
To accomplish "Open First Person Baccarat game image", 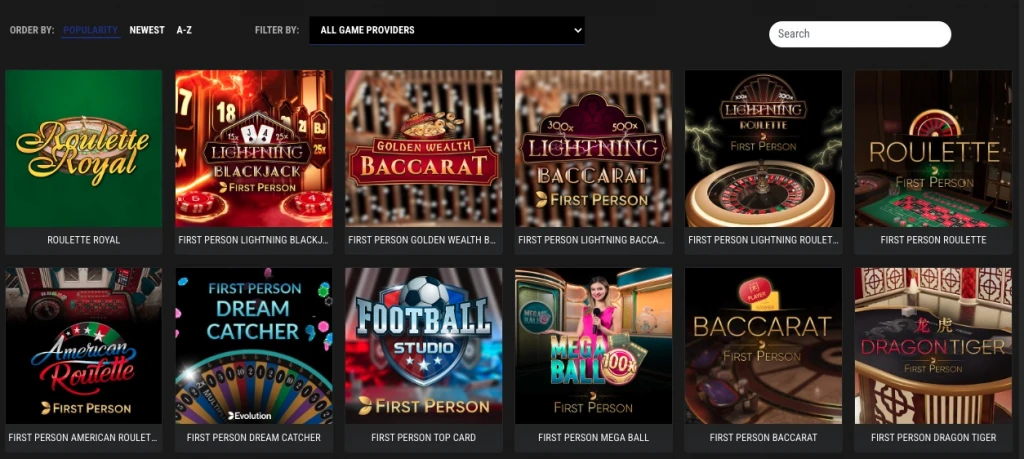I will point(764,346).
